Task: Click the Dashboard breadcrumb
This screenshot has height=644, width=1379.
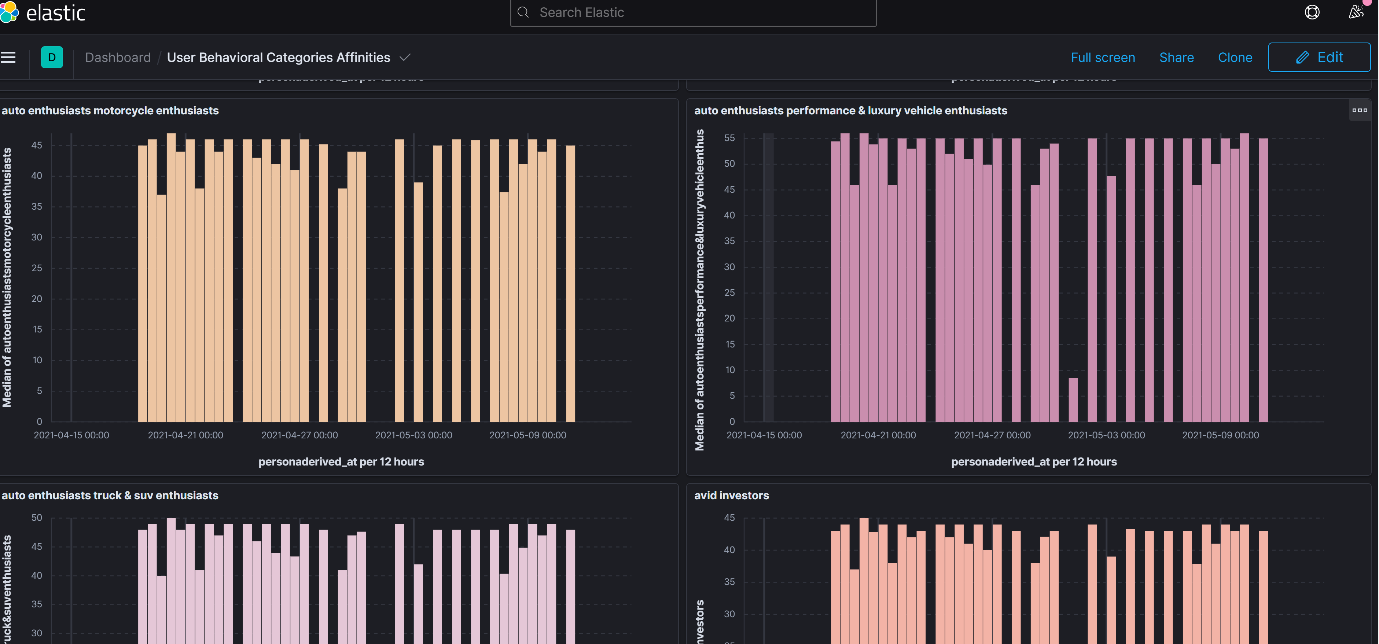Action: point(117,57)
